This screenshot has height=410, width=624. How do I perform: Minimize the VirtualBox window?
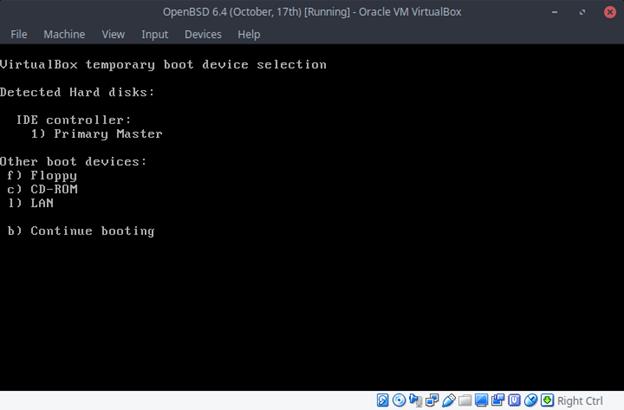coord(554,12)
